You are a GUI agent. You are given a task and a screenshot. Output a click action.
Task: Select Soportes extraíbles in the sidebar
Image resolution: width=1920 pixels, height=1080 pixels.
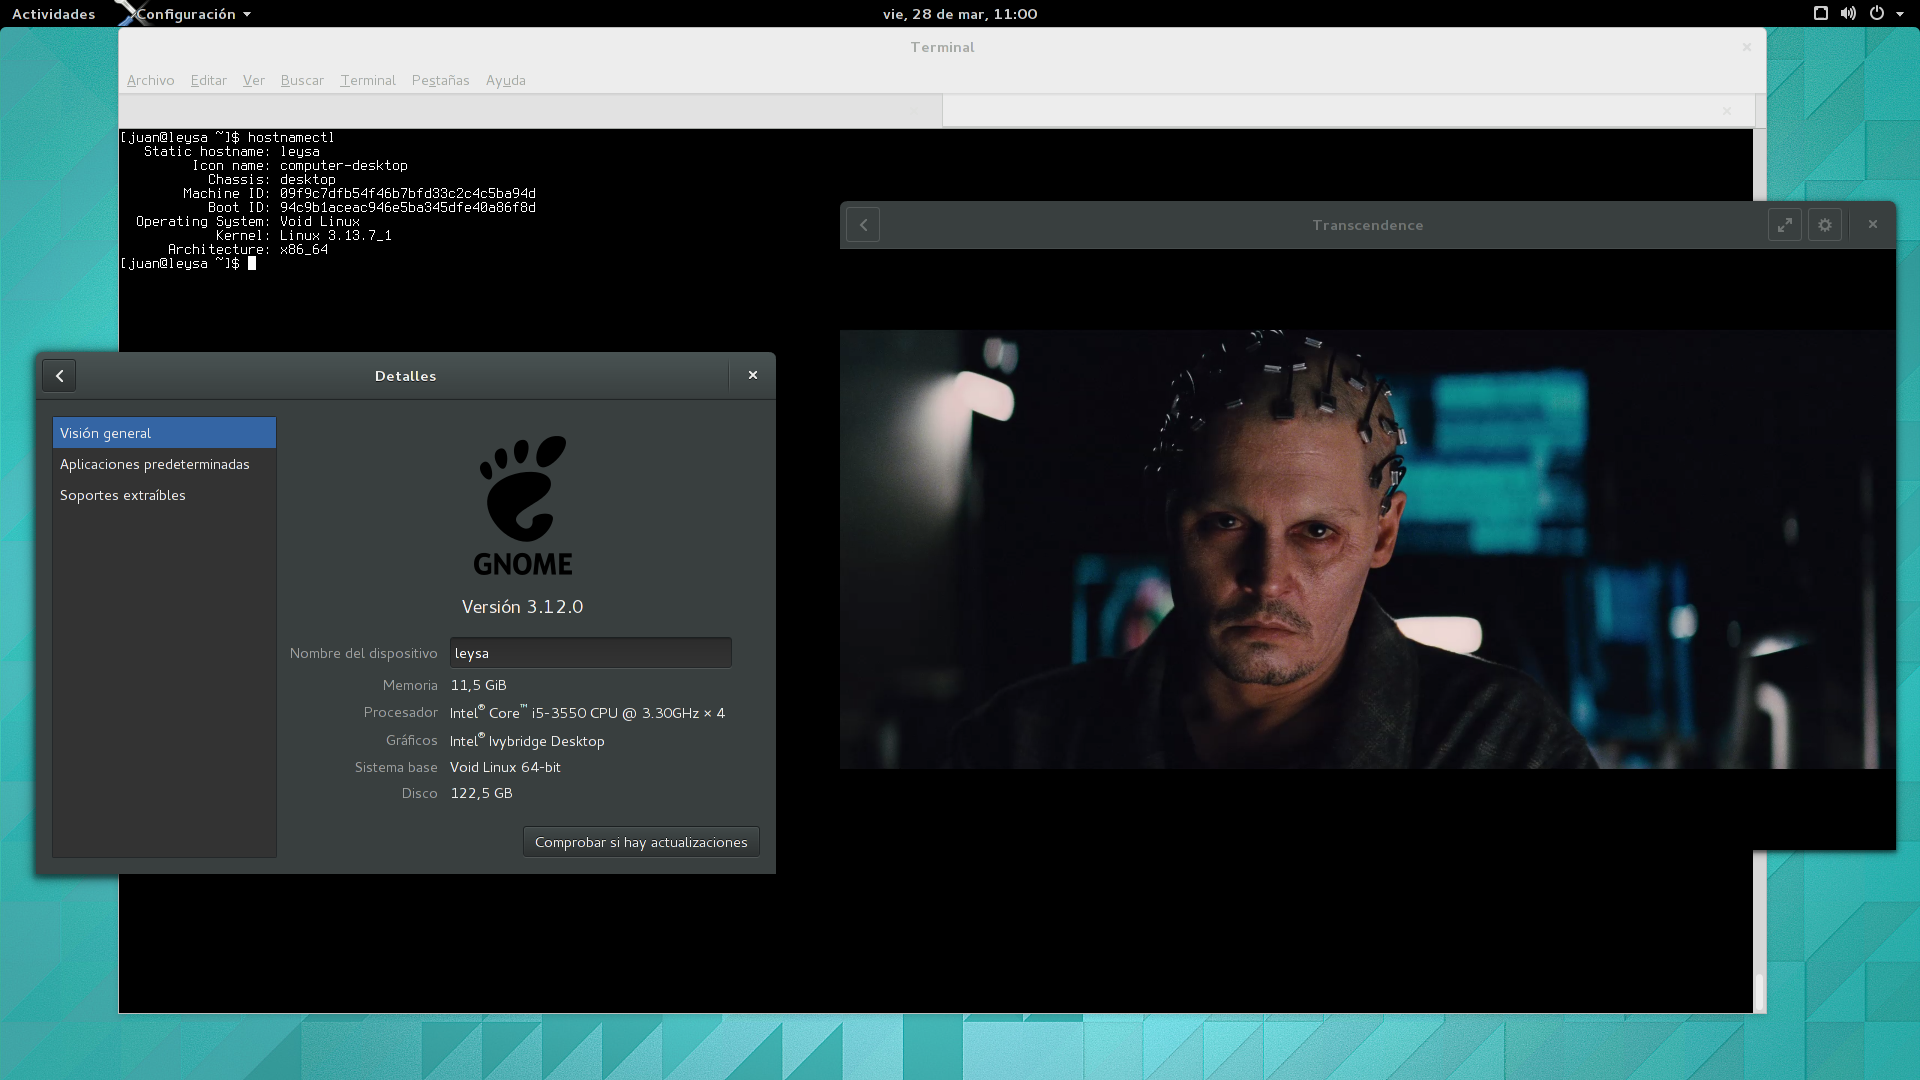[x=123, y=495]
